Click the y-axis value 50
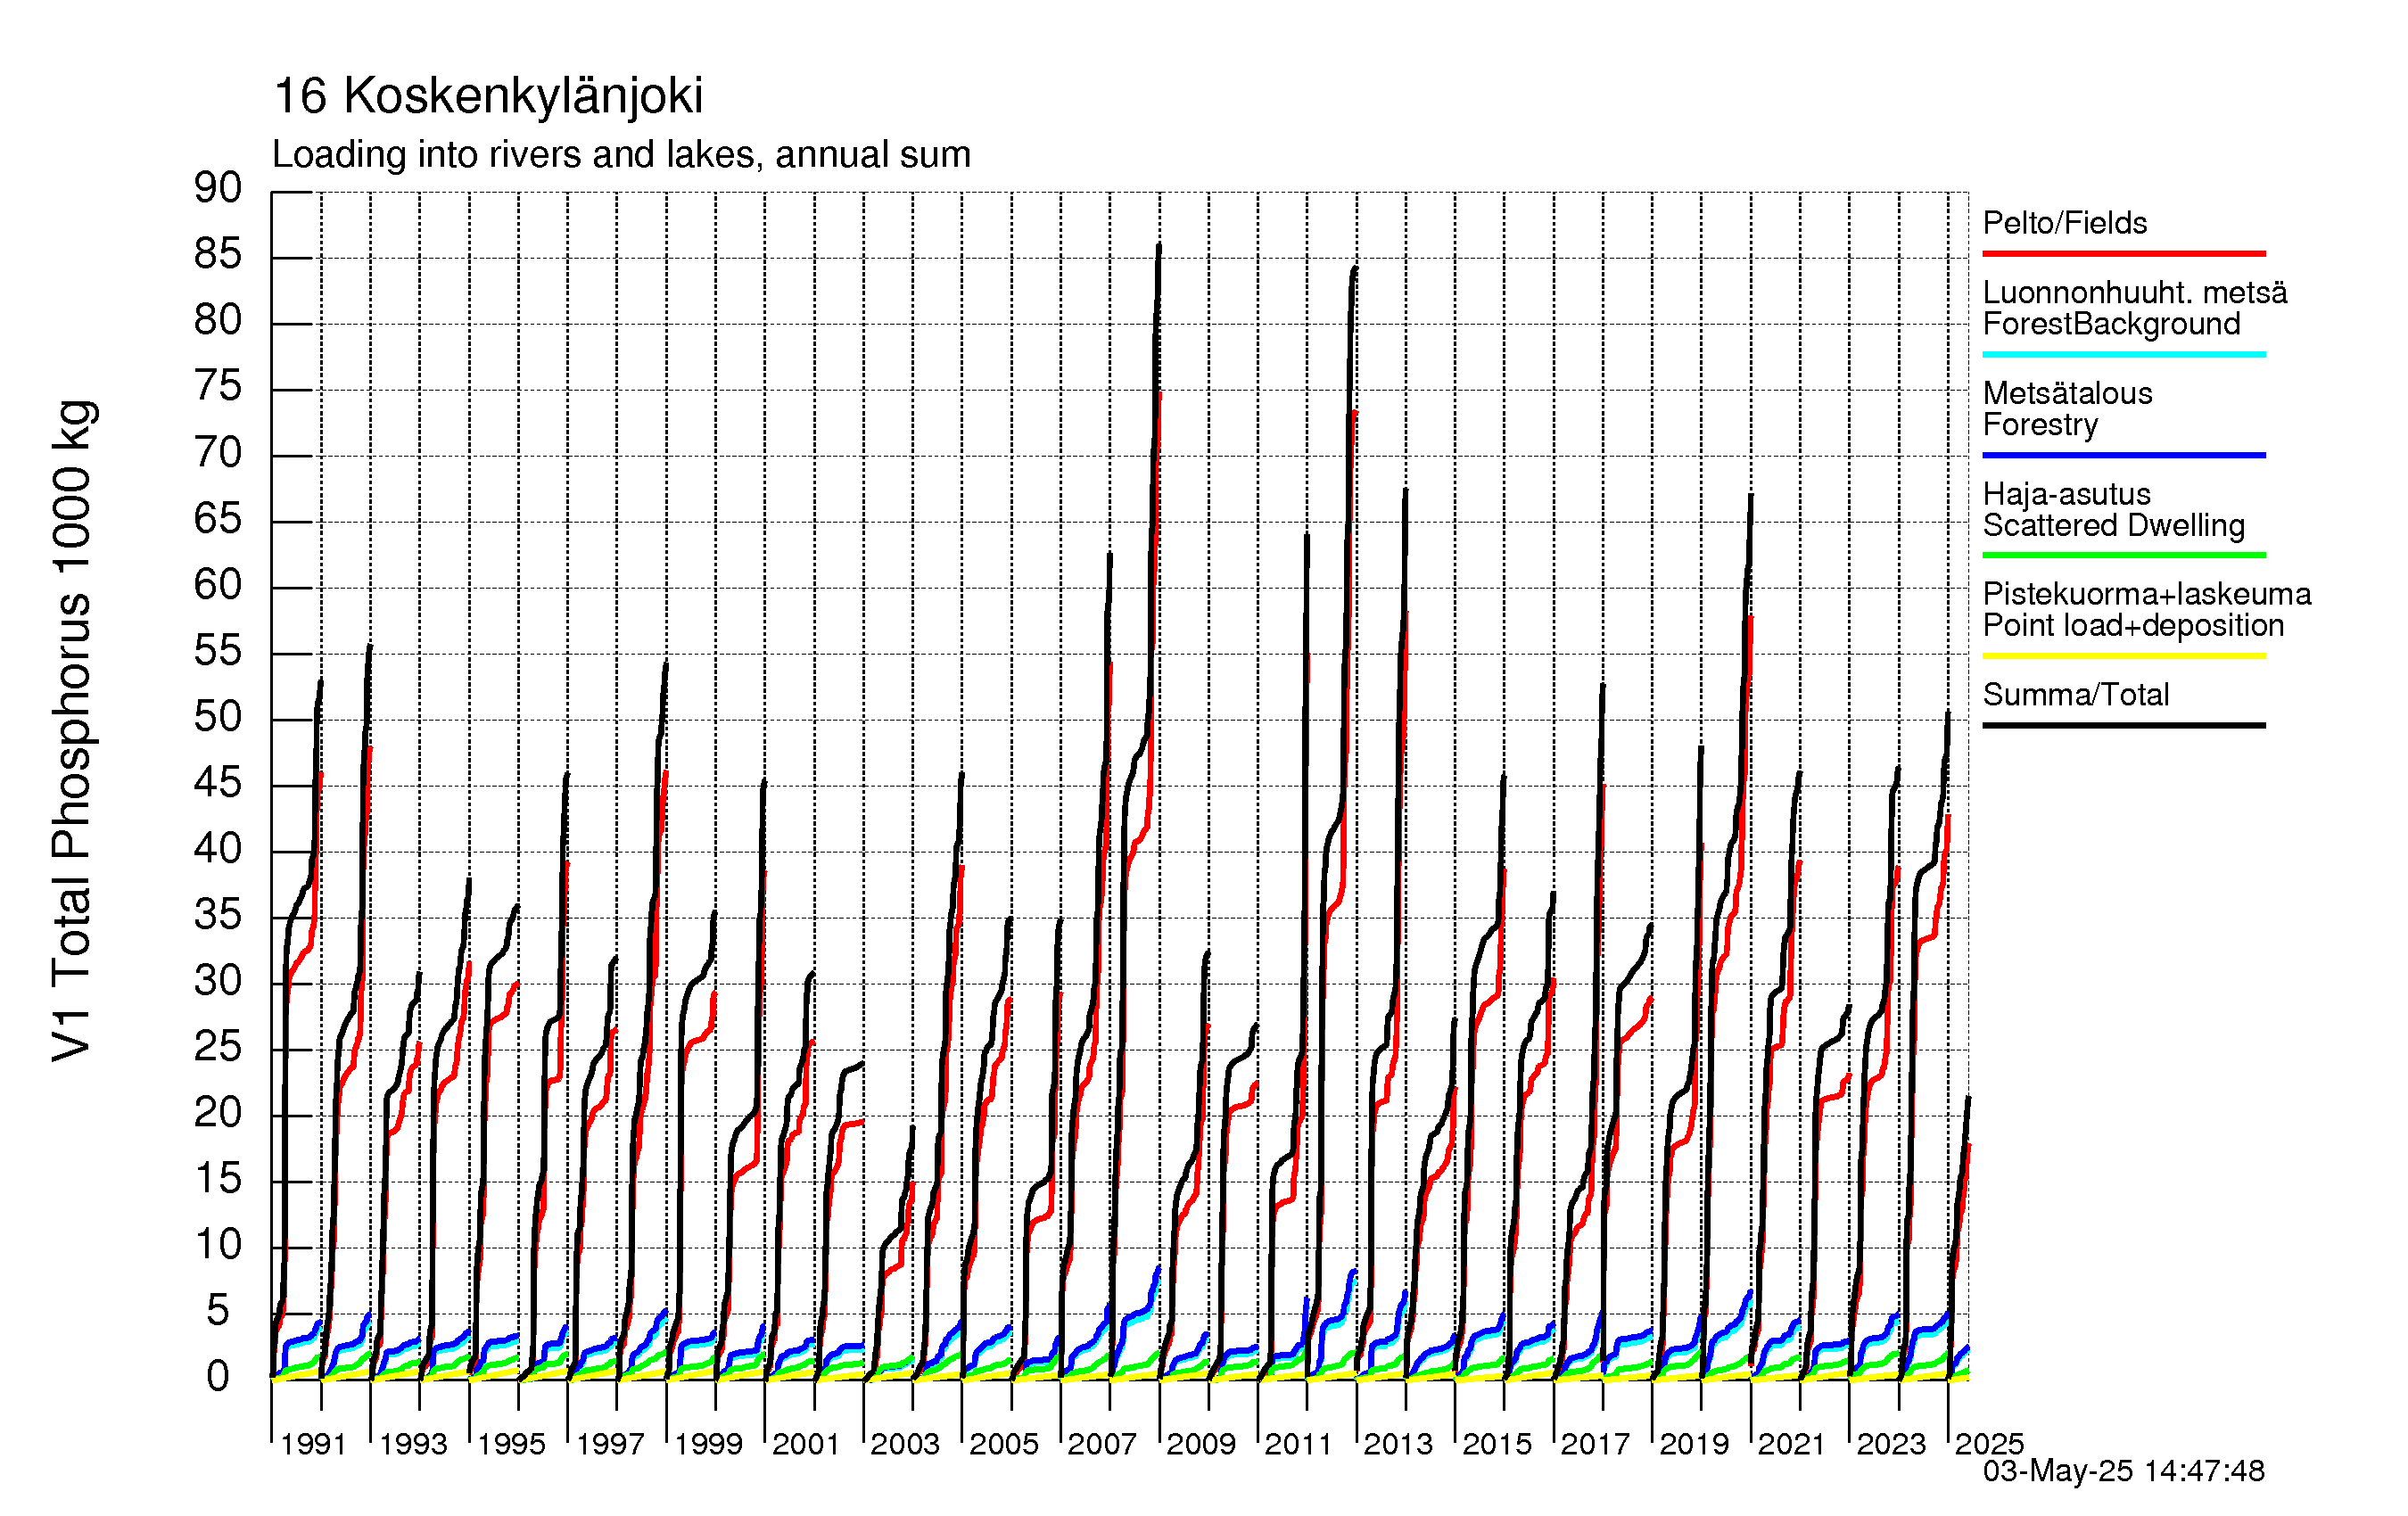Viewport: 2408px width, 1516px height. (x=218, y=717)
